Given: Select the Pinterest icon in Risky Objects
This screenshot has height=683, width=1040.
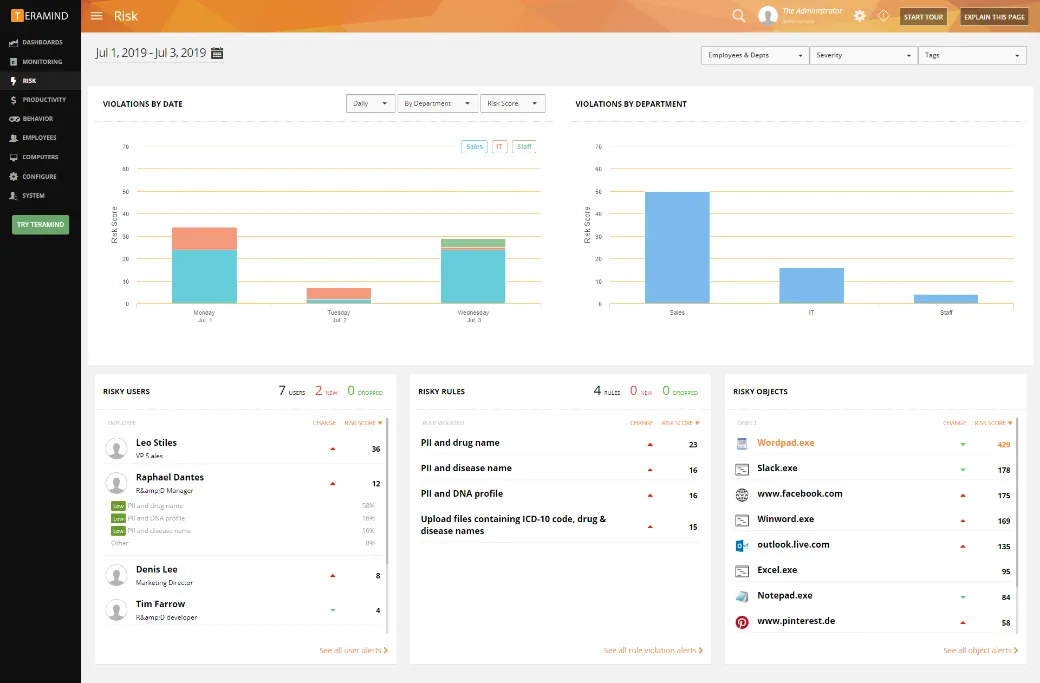Looking at the screenshot, I should click(x=742, y=622).
